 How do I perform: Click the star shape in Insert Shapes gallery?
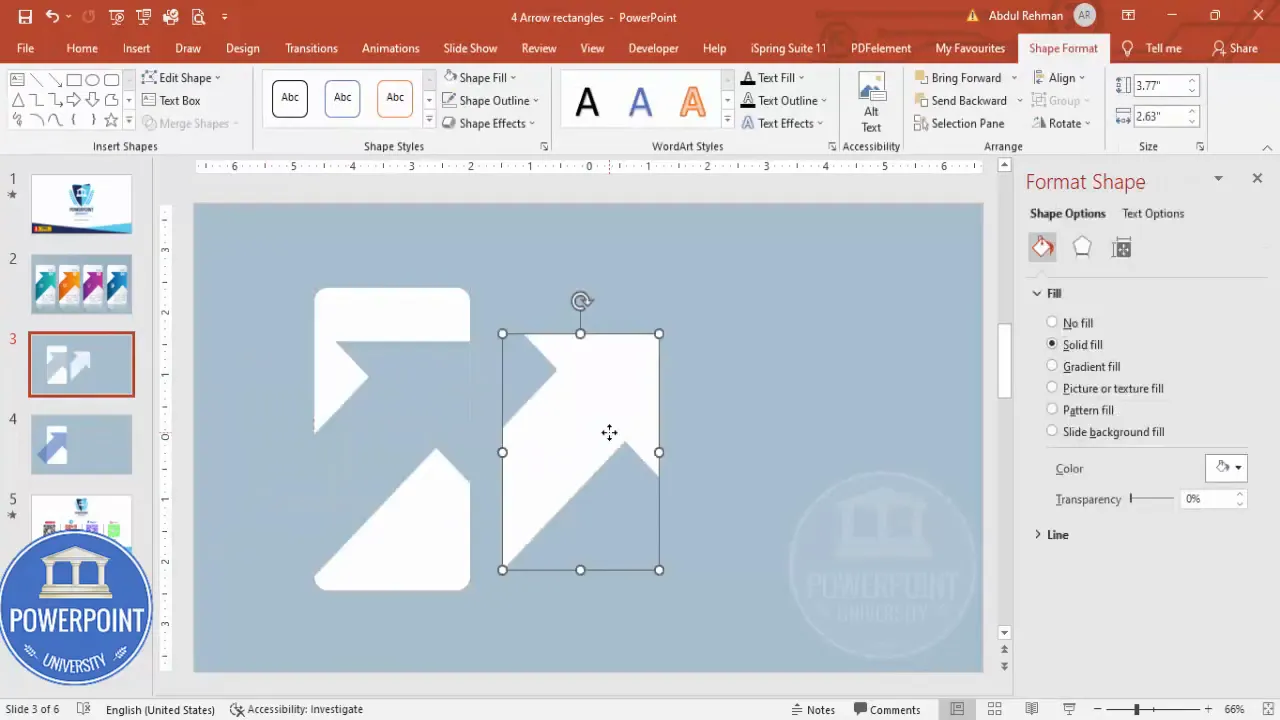pos(110,120)
